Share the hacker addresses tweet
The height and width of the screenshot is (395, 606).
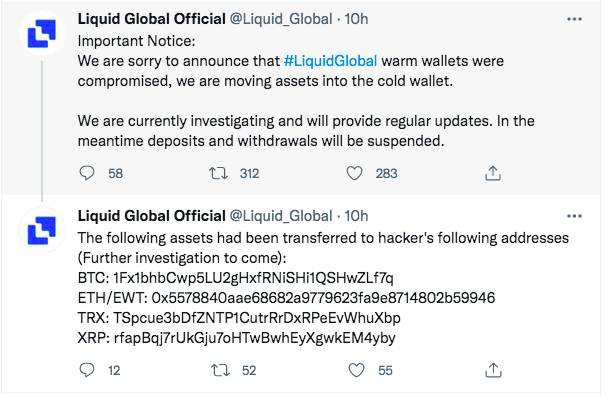[493, 370]
